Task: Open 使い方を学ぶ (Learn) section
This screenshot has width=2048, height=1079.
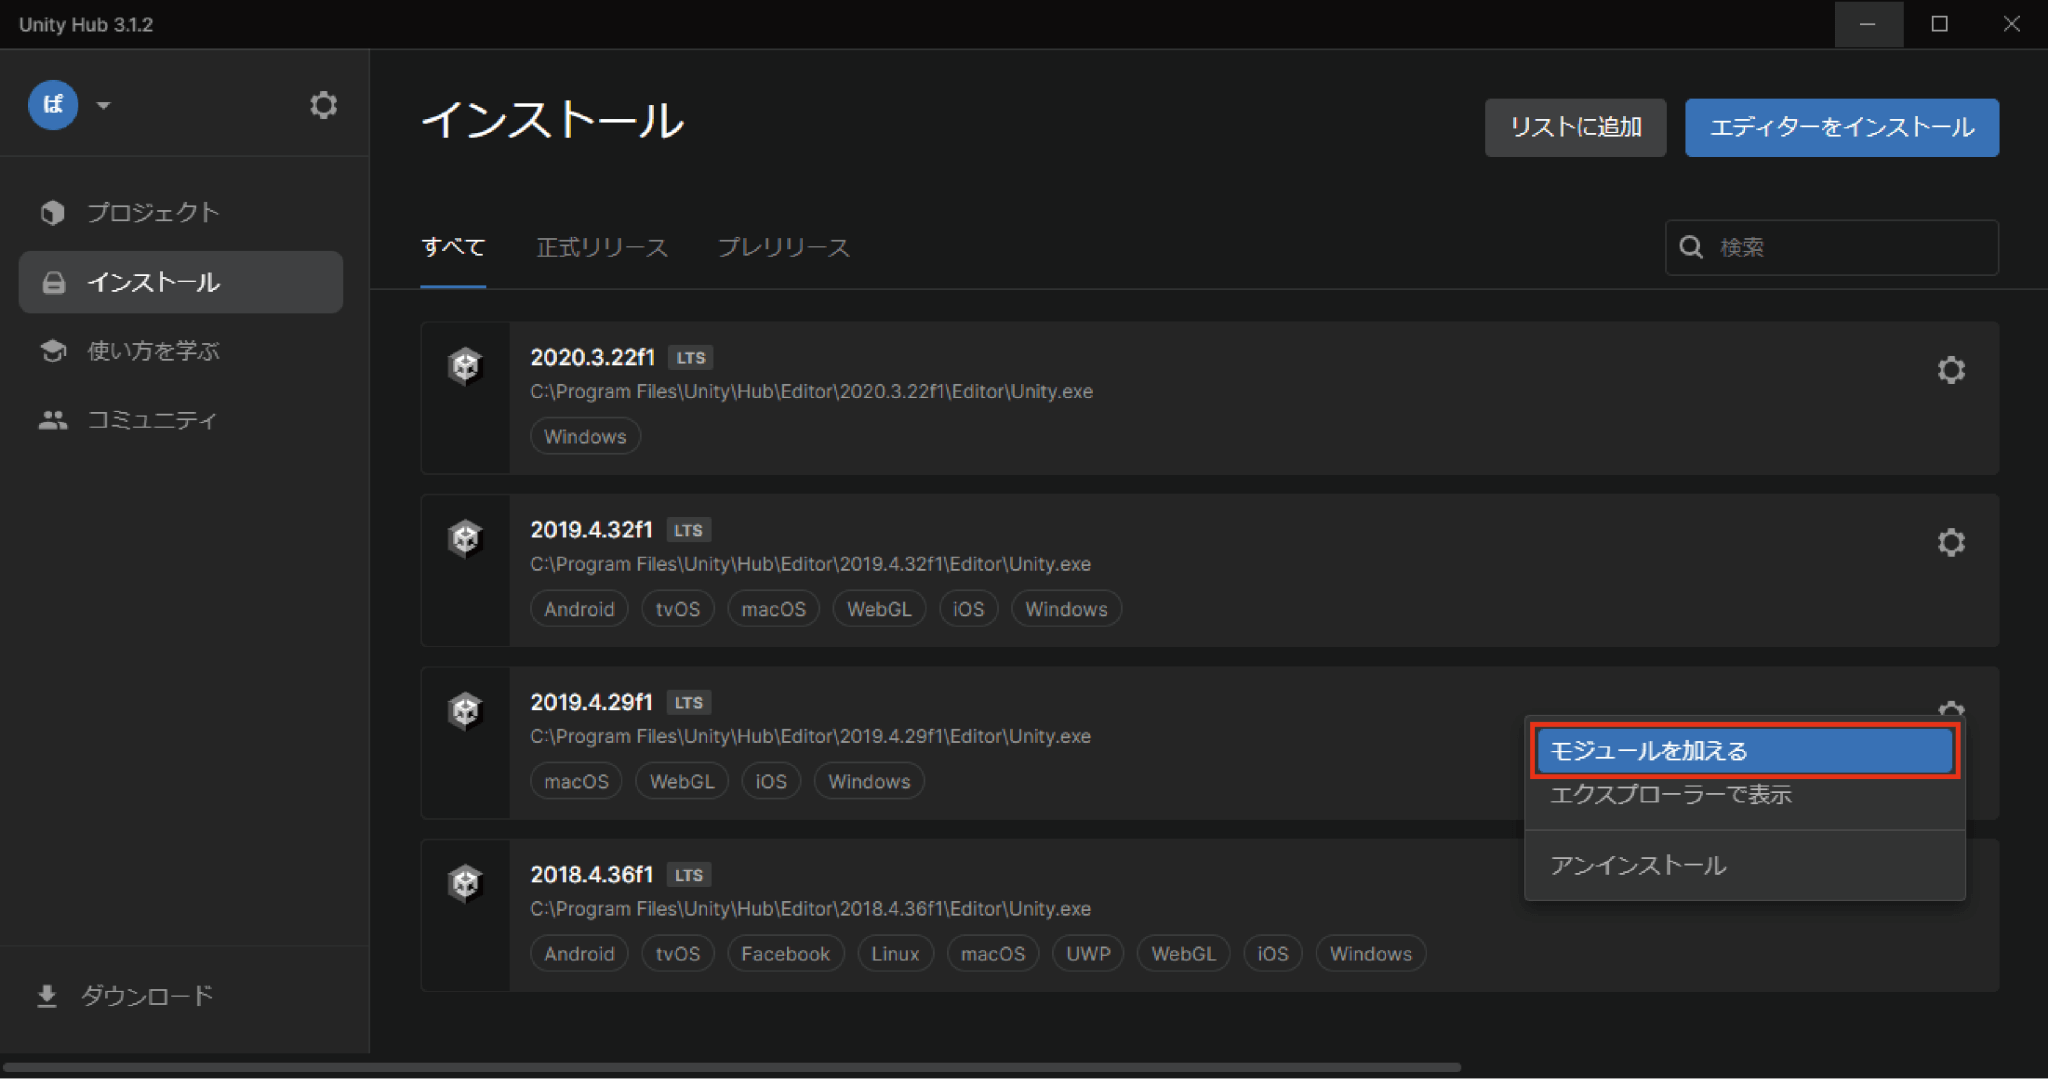Action: click(152, 351)
